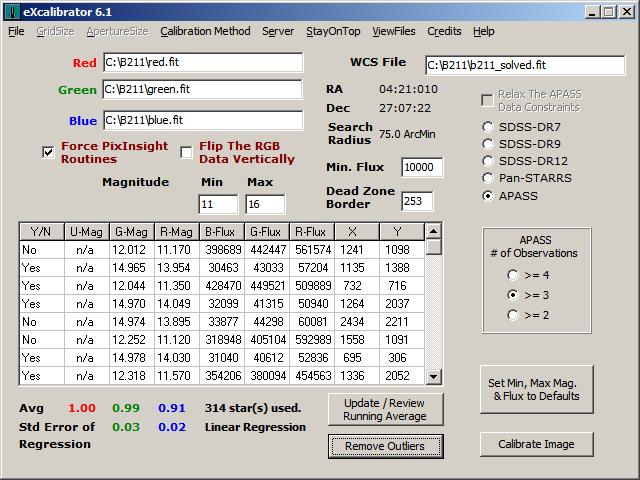The image size is (640, 480).
Task: Click Set Min, Max Mag. & Flux to Defaults
Action: click(536, 389)
